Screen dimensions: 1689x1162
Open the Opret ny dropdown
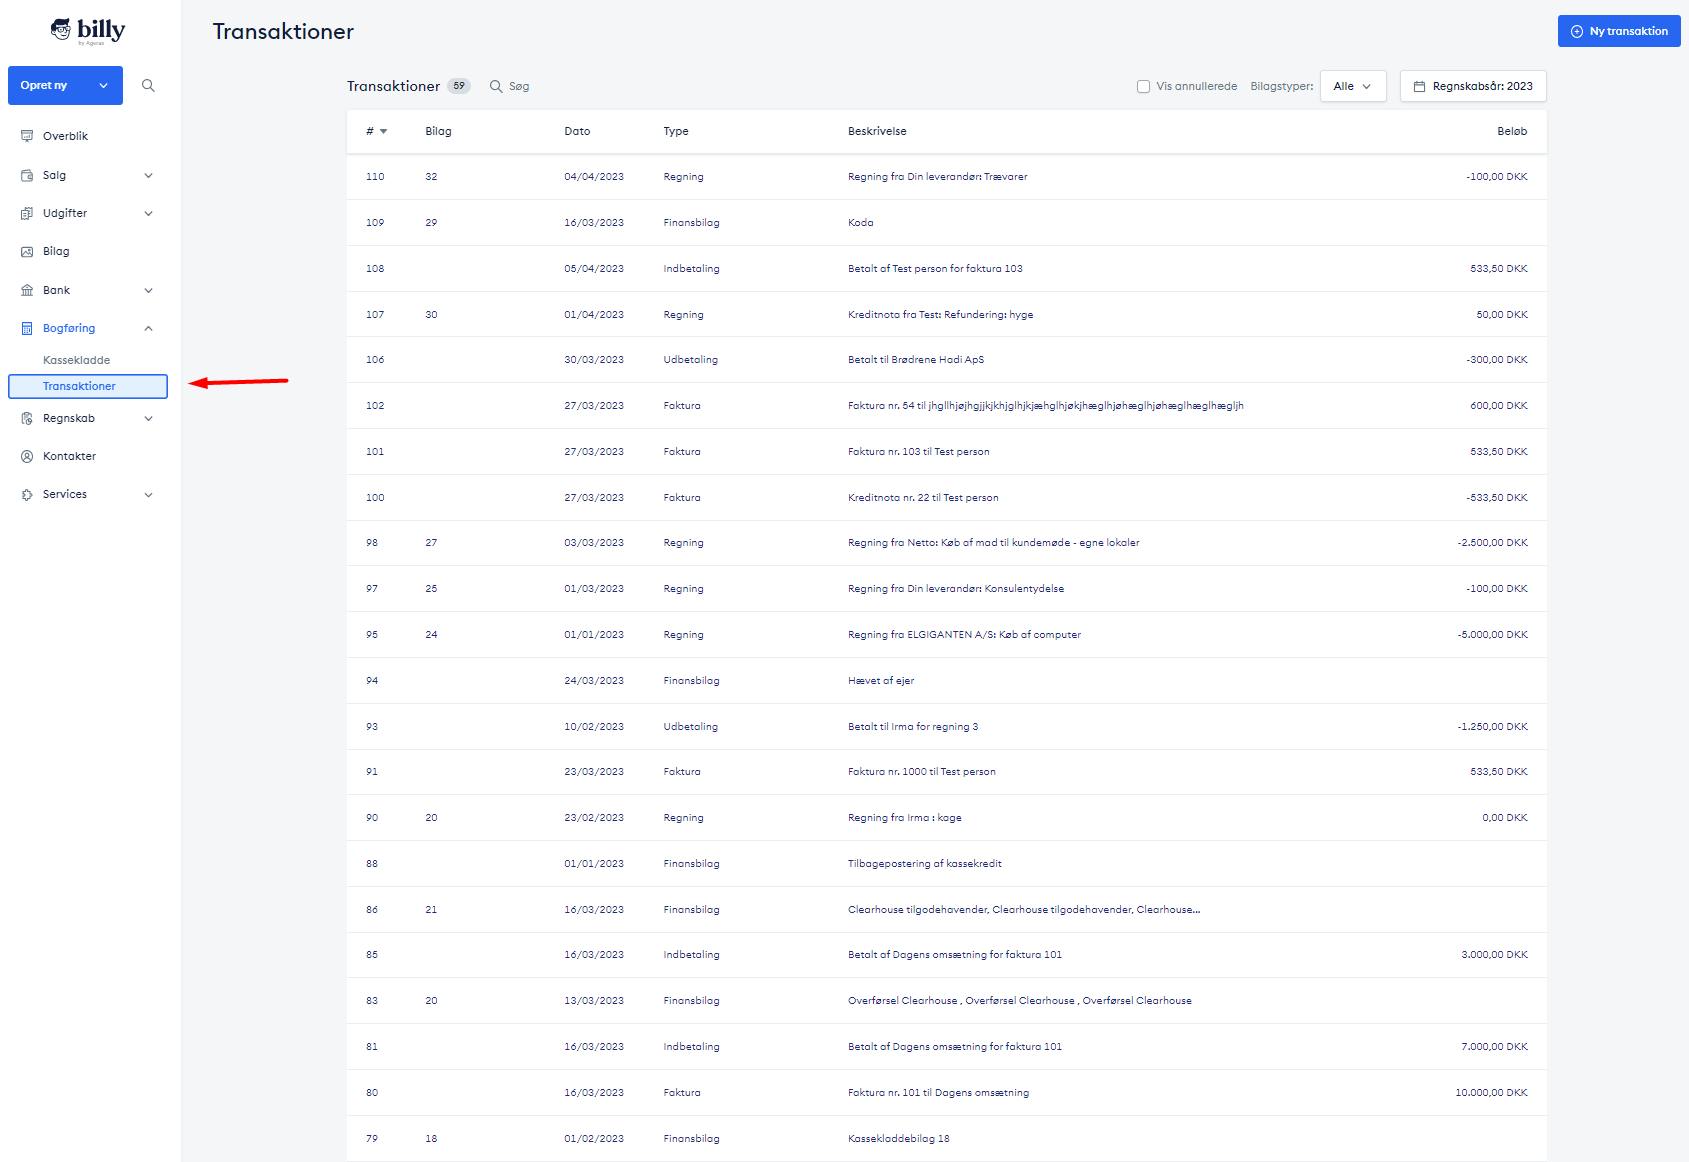(x=65, y=85)
